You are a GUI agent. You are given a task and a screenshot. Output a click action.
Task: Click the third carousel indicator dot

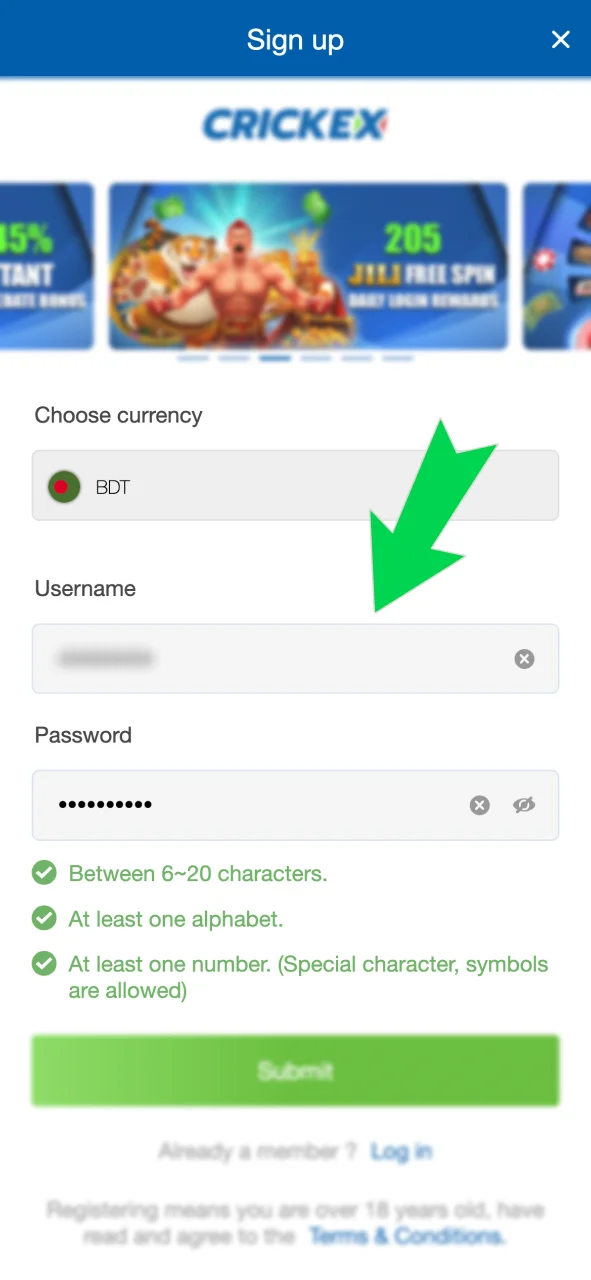(275, 357)
